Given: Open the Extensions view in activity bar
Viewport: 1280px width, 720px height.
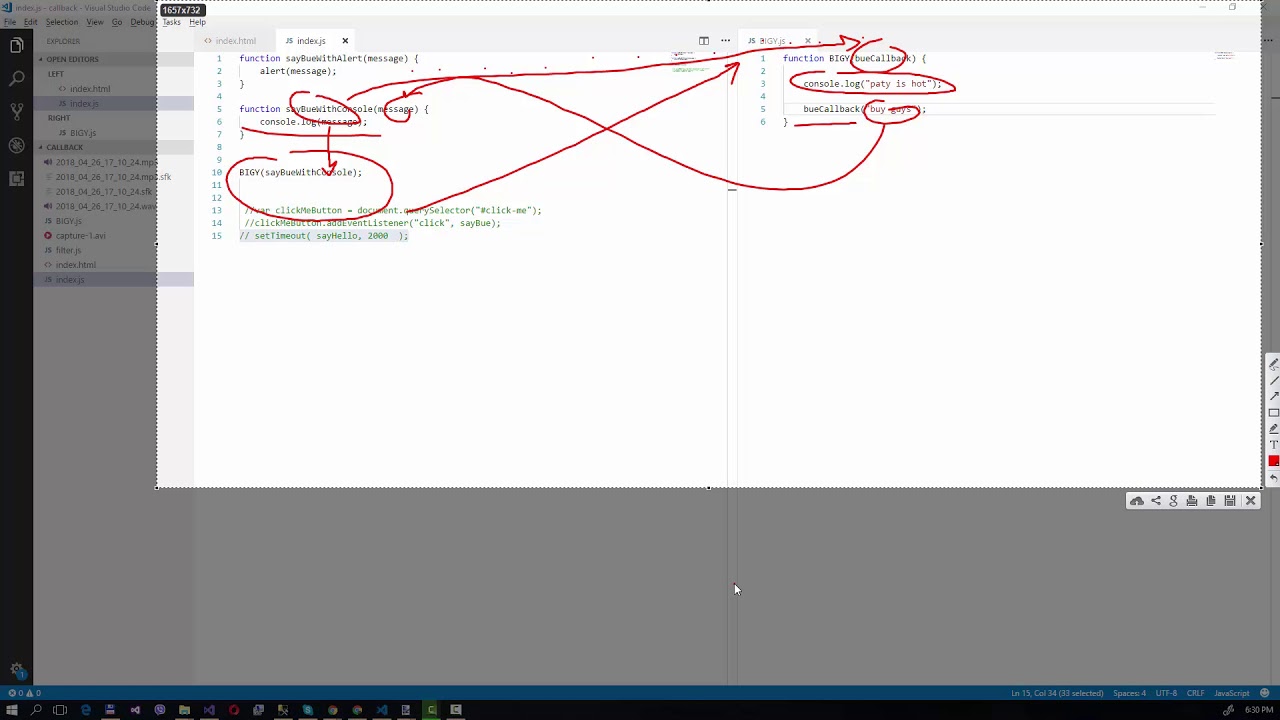Looking at the screenshot, I should tap(16, 178).
